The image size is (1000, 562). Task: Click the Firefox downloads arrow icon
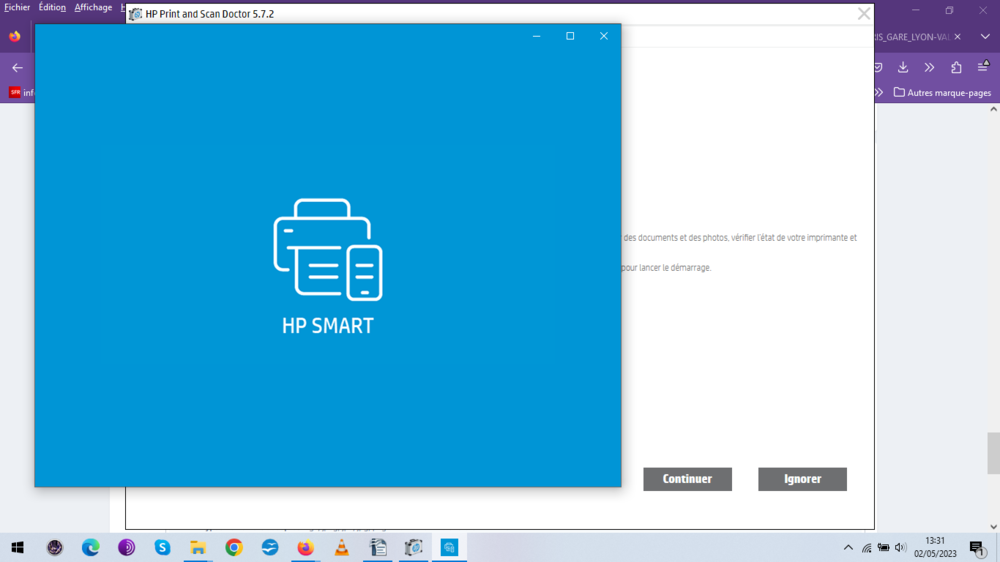point(903,67)
